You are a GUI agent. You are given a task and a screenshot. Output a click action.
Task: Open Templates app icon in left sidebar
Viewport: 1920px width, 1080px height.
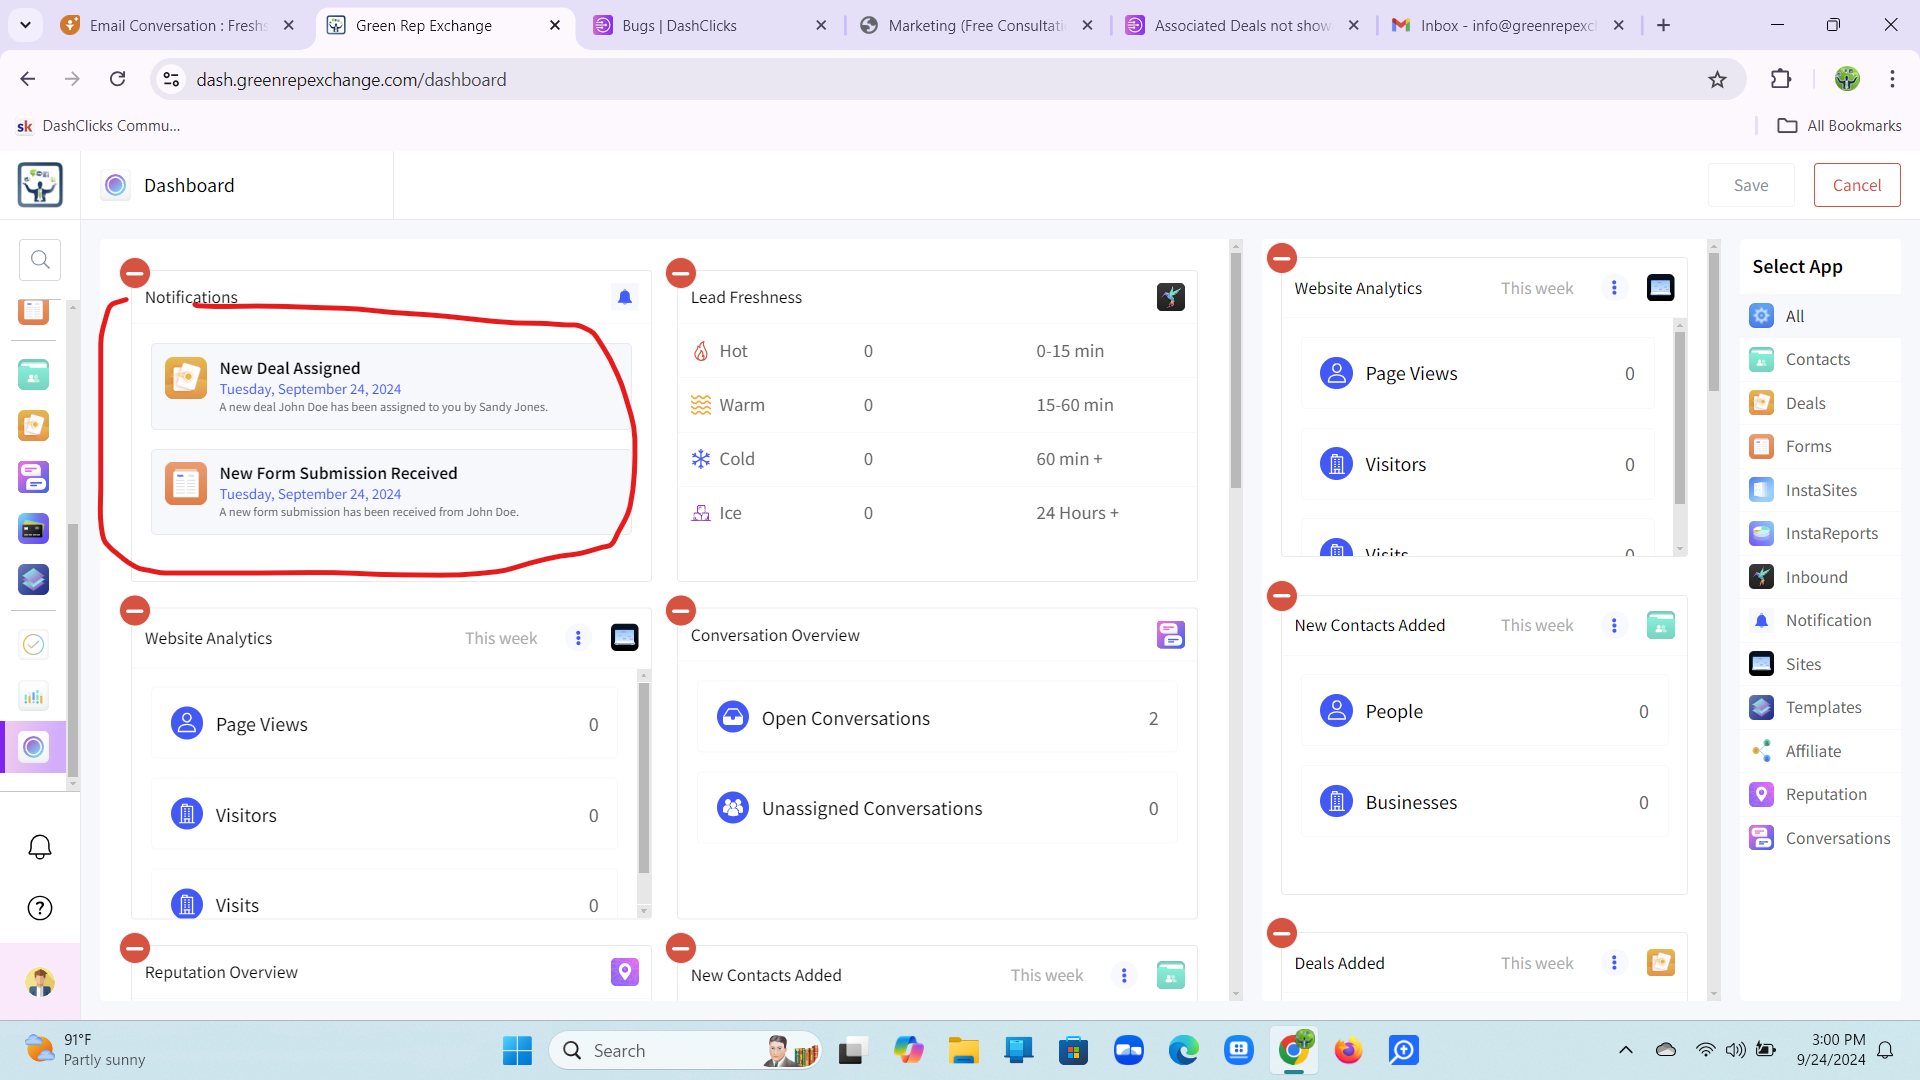click(x=33, y=579)
